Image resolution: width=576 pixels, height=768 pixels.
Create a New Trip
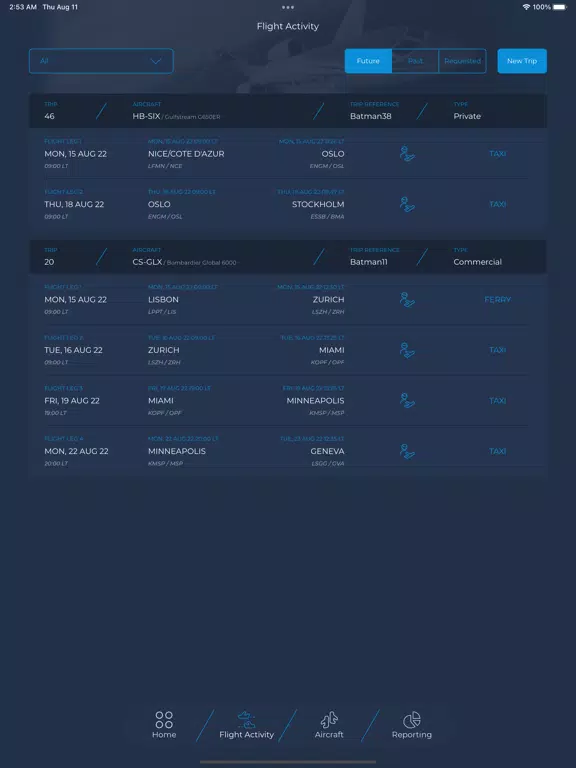(522, 61)
